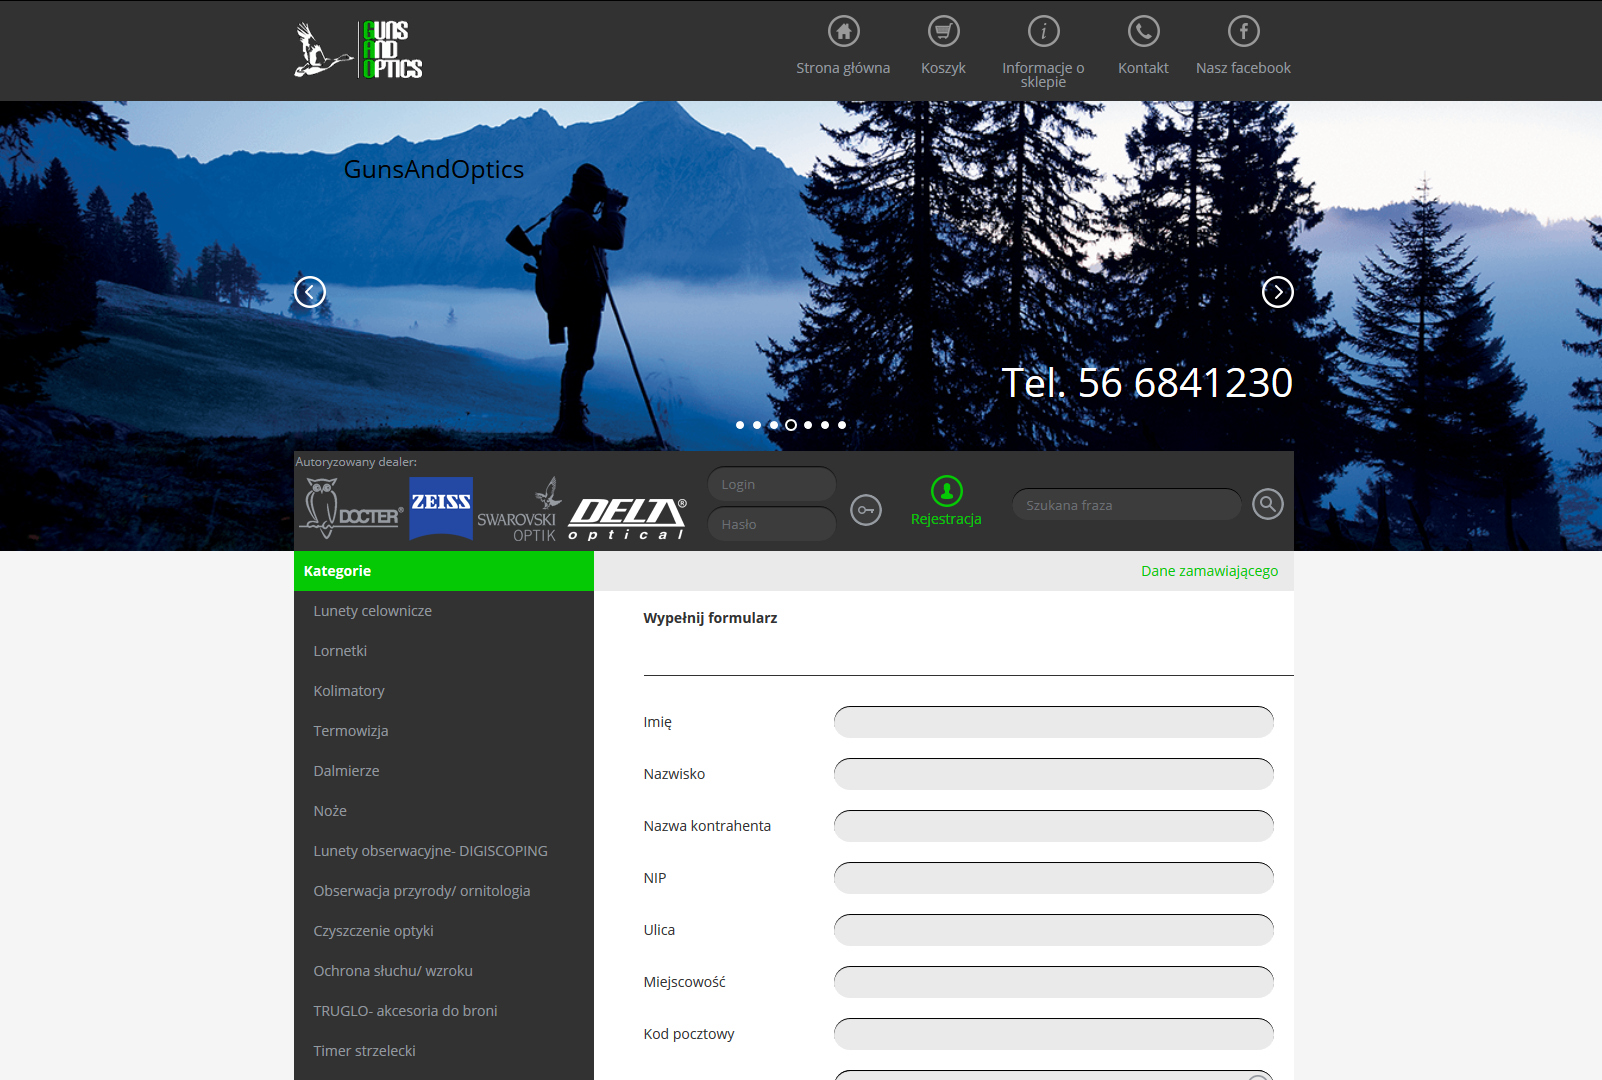This screenshot has height=1080, width=1602.
Task: Click the key login icon
Action: pos(865,510)
